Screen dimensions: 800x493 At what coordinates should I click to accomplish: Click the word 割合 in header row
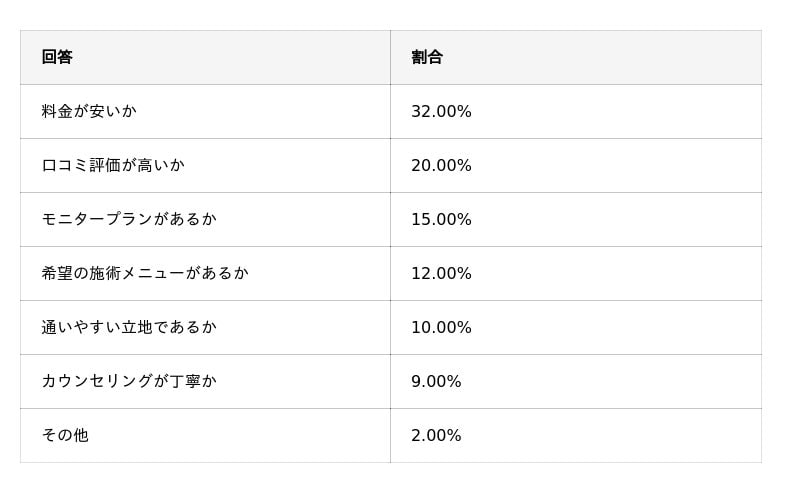427,57
